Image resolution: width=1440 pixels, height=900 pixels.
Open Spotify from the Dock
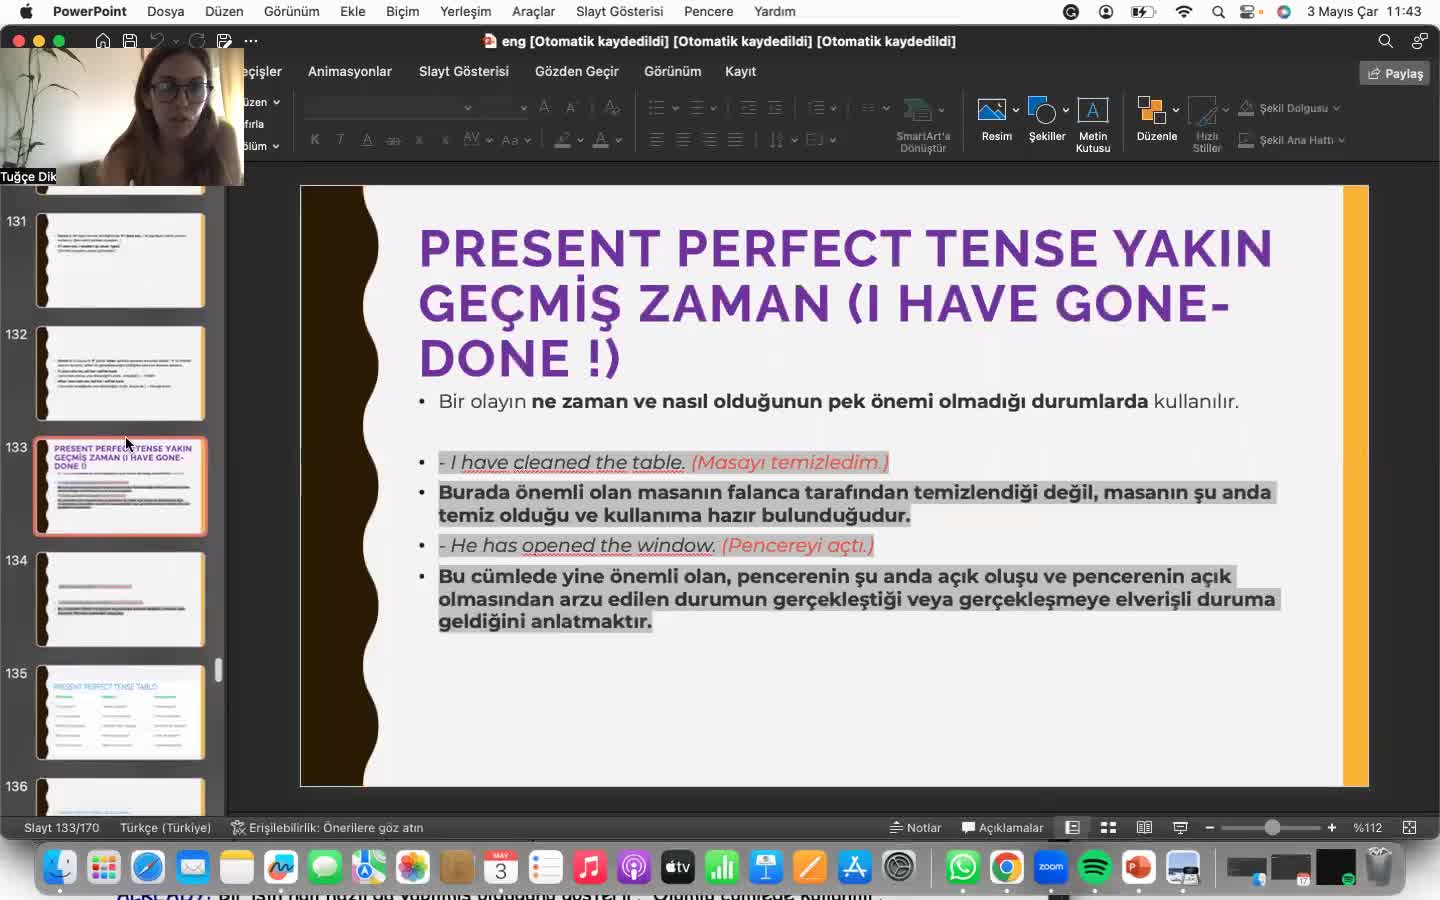pos(1095,867)
